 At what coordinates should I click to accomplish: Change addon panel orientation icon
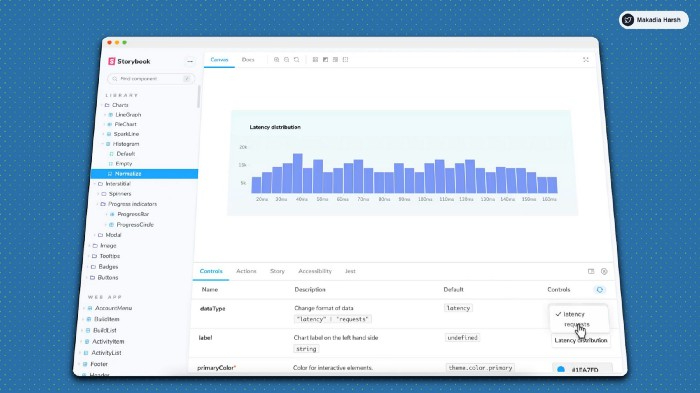coord(591,271)
